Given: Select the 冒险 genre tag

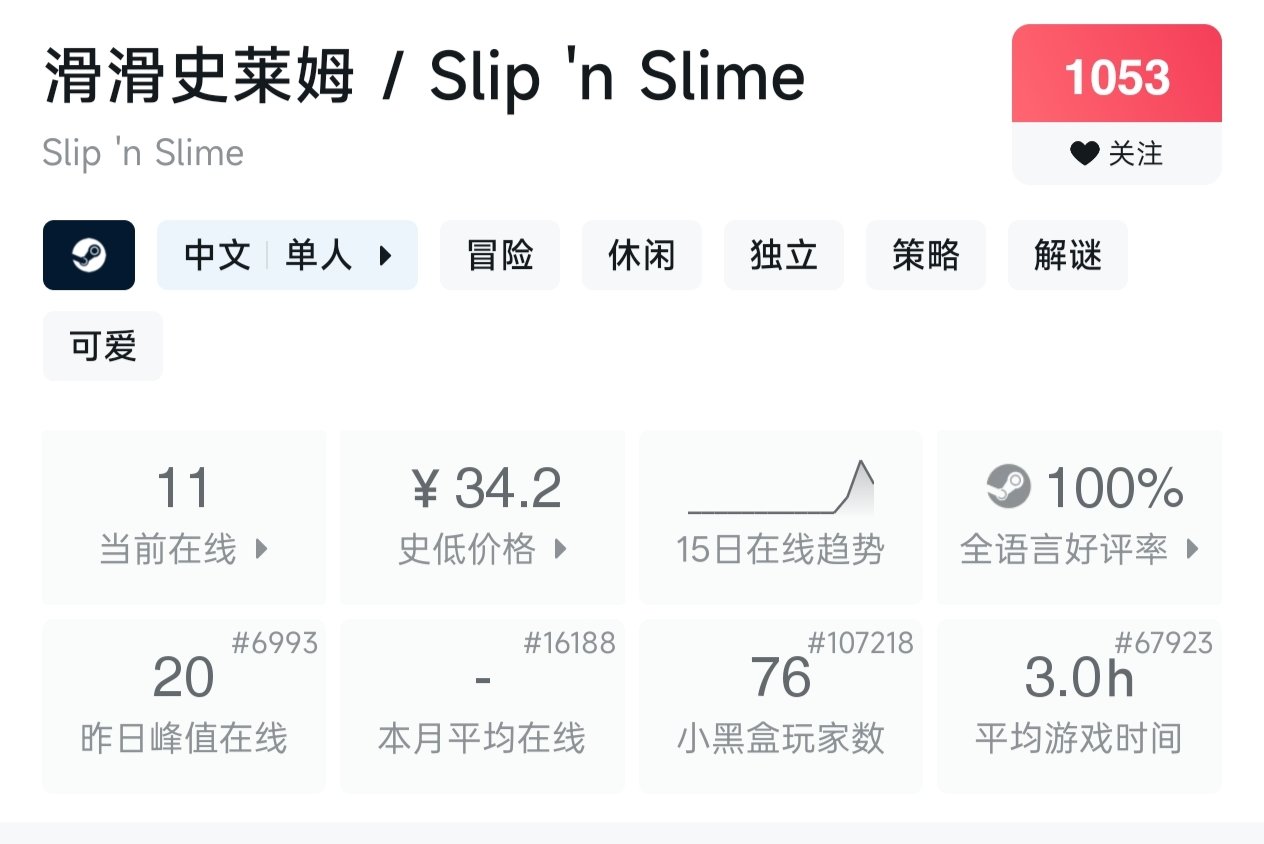Looking at the screenshot, I should click(x=500, y=255).
